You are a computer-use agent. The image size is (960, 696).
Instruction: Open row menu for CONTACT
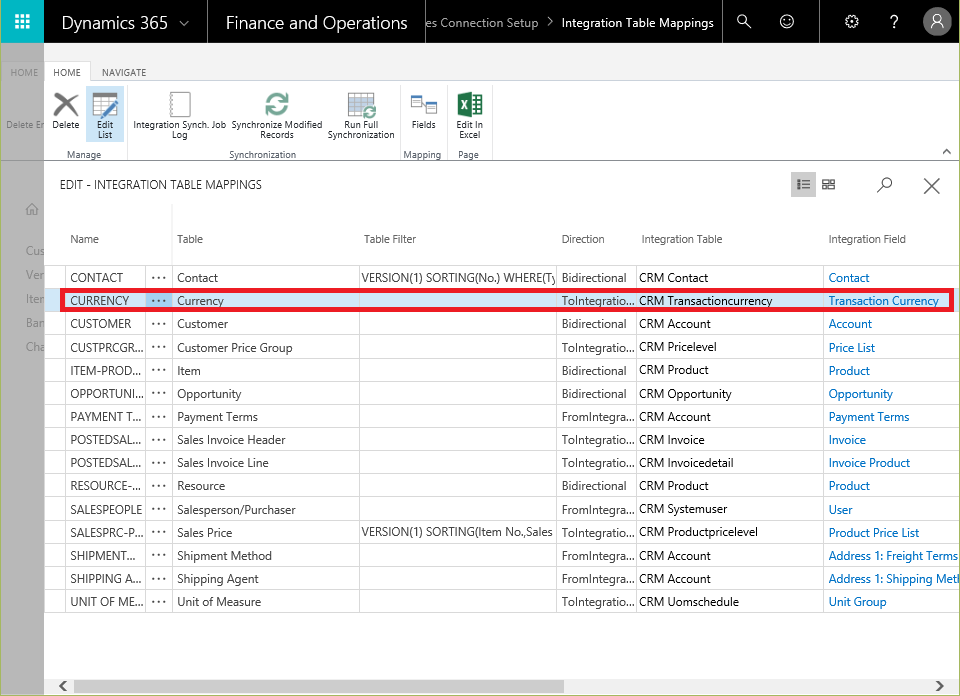pos(159,277)
